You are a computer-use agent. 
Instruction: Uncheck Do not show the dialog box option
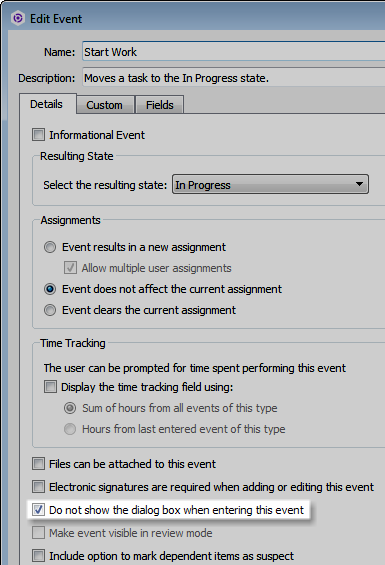(x=39, y=510)
